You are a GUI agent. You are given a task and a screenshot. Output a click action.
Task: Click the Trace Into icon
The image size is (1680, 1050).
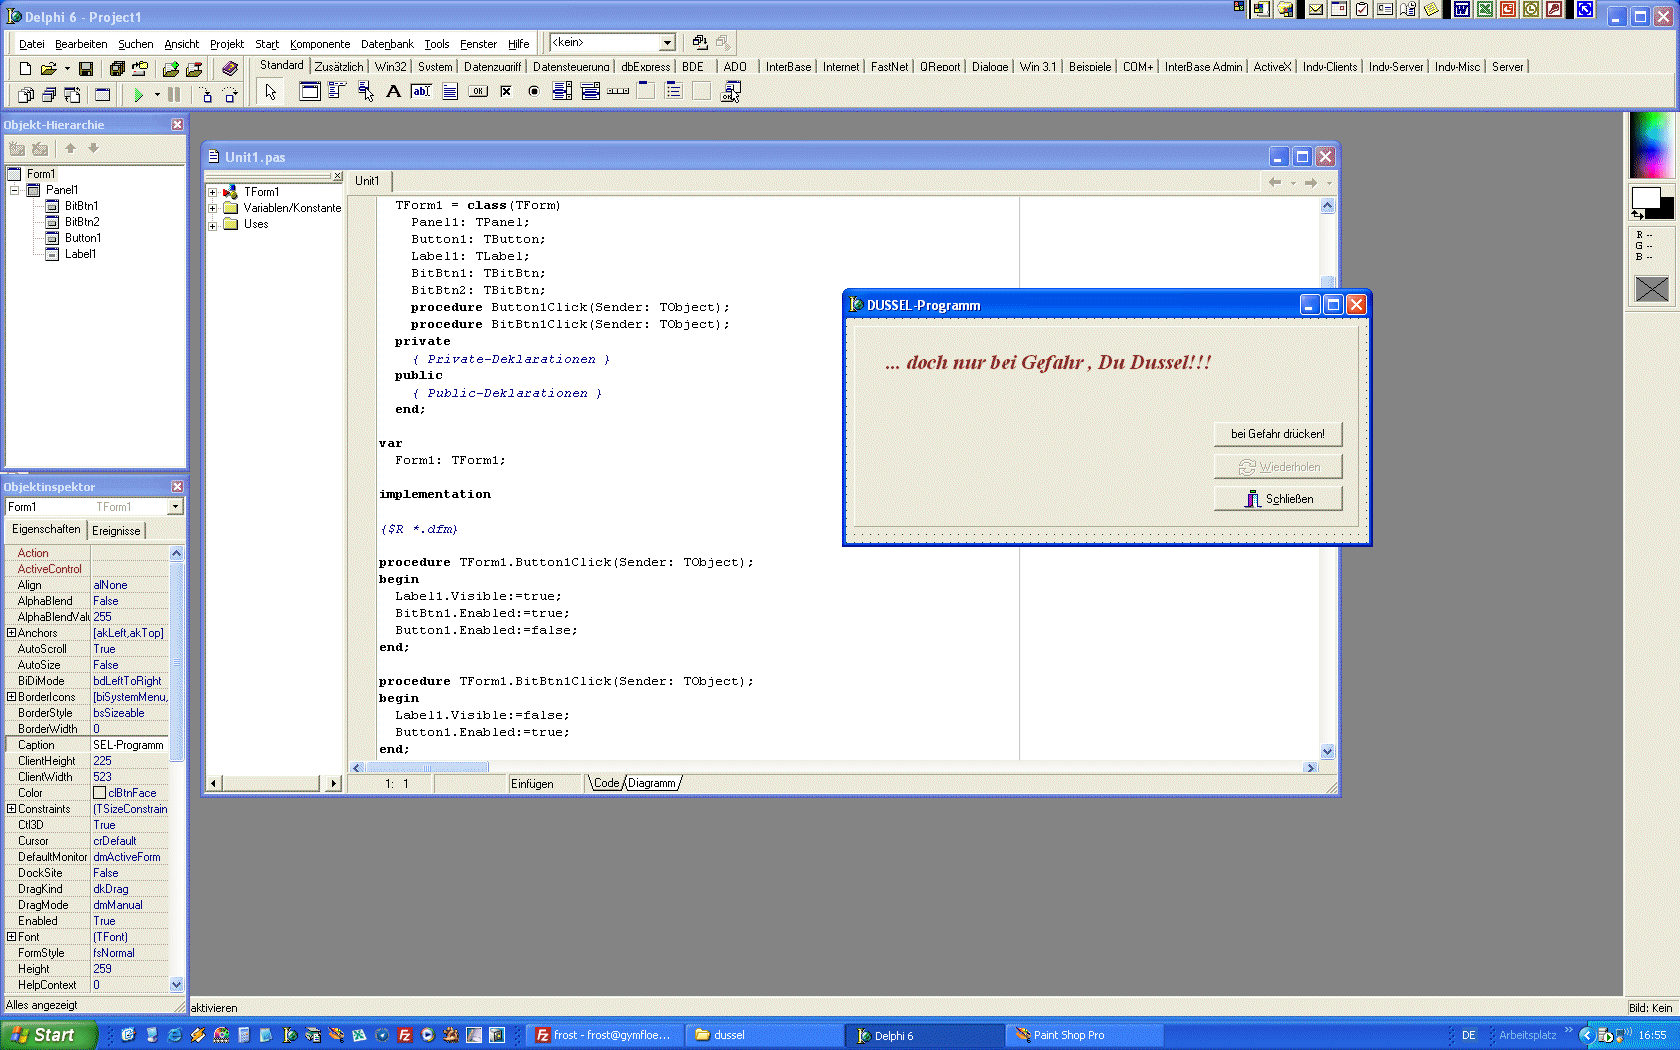(x=206, y=95)
